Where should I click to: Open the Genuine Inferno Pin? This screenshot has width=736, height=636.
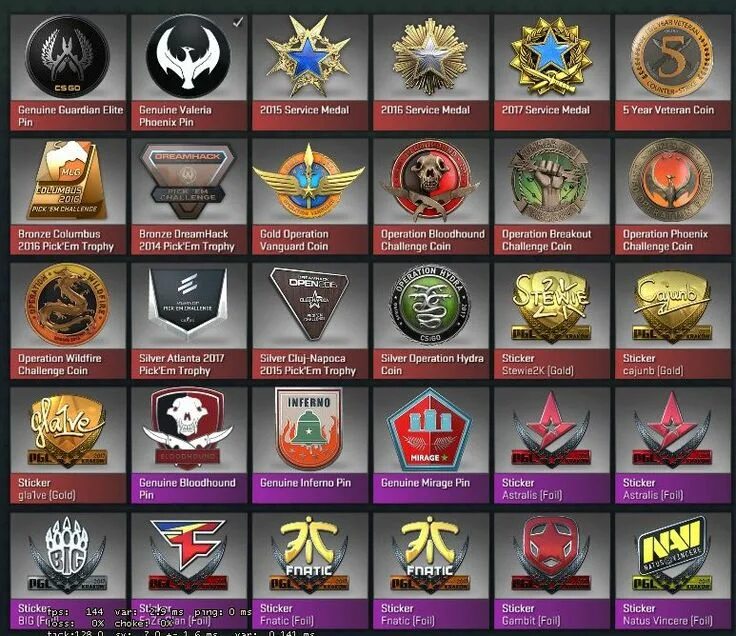pyautogui.click(x=310, y=445)
